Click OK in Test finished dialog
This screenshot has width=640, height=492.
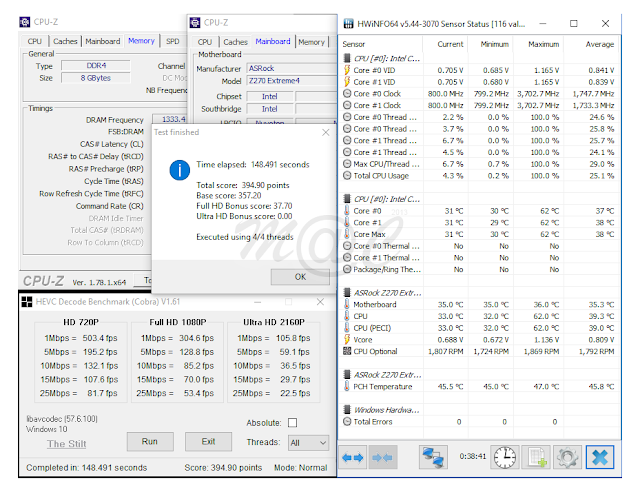pos(300,277)
